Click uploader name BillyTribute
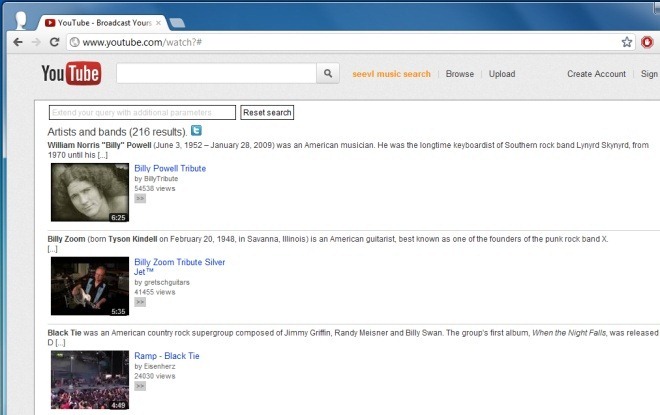 [x=161, y=179]
